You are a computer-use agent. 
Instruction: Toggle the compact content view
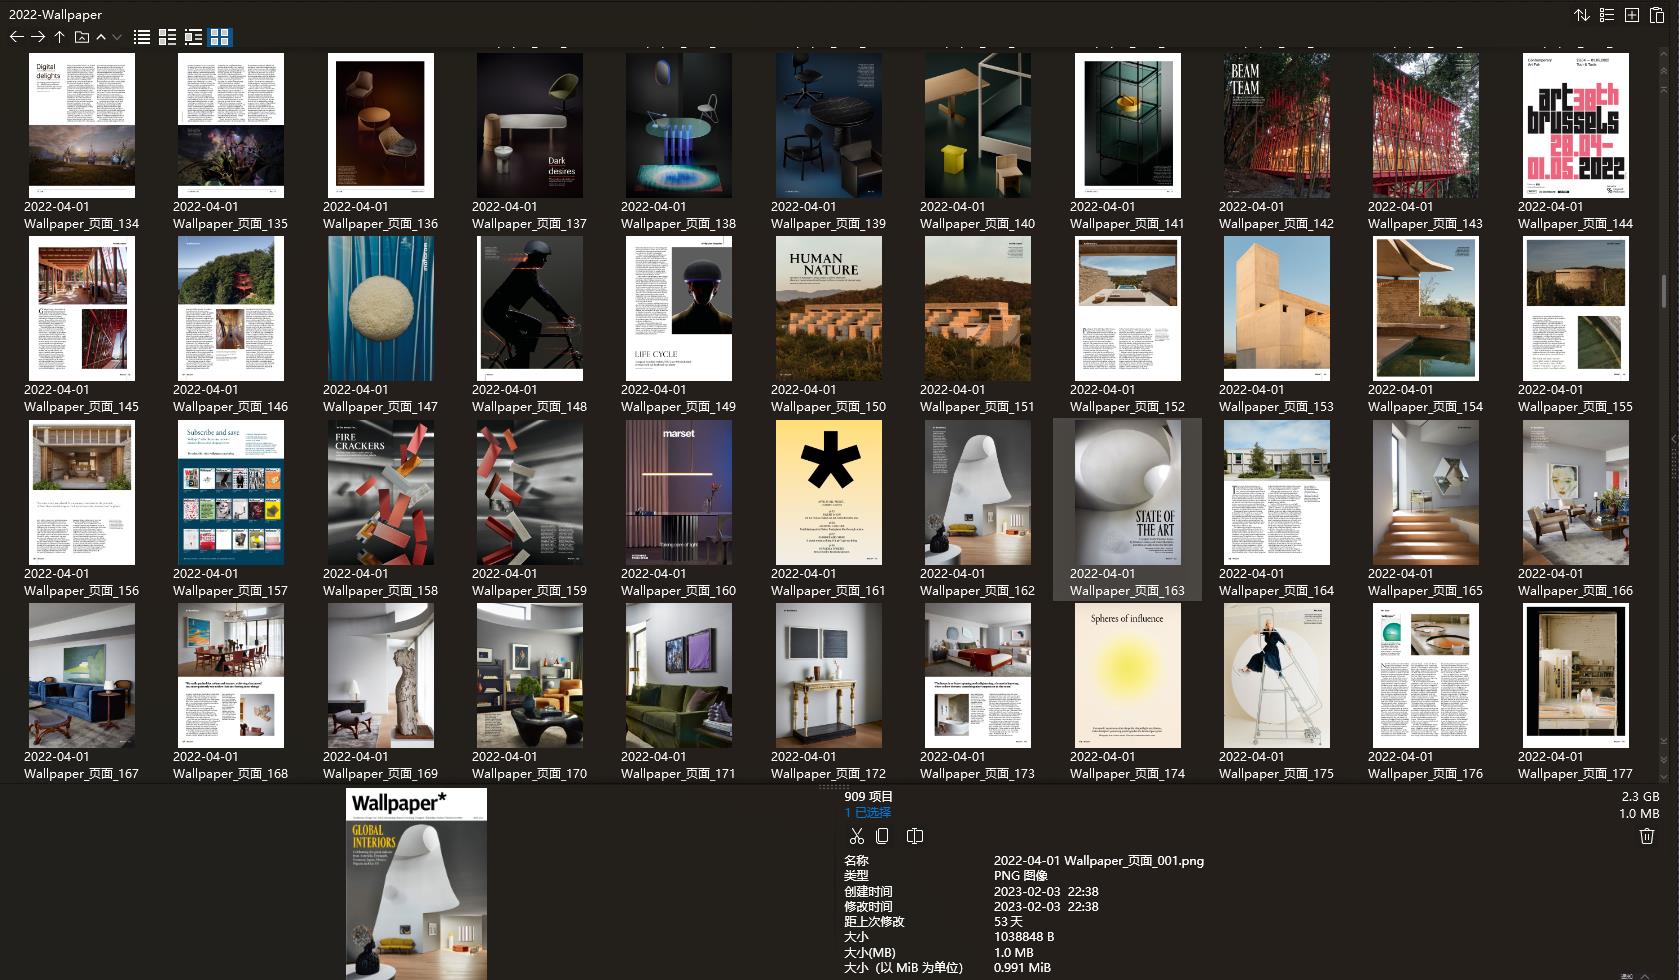[194, 37]
